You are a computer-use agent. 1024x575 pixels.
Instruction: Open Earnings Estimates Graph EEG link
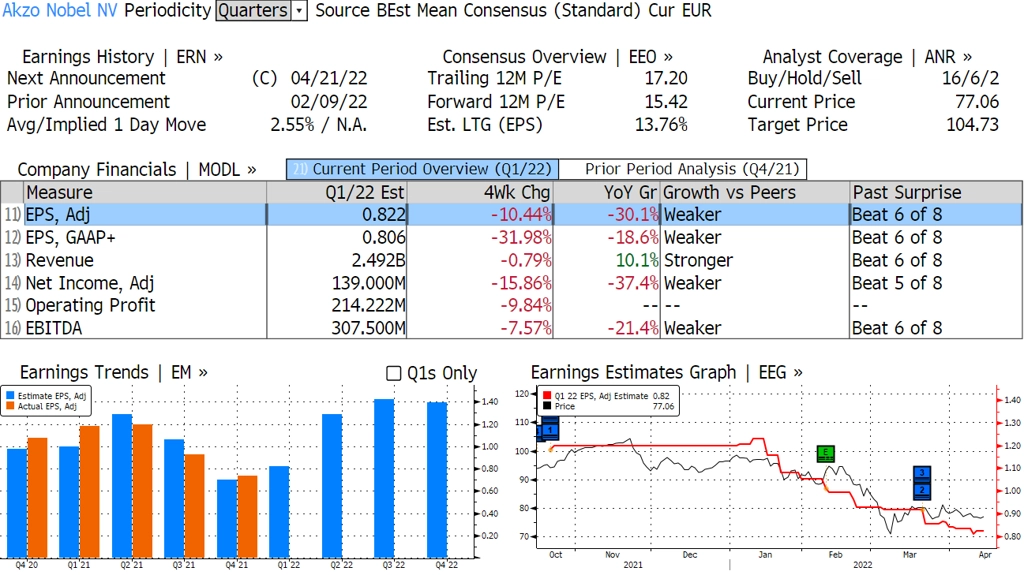point(667,372)
